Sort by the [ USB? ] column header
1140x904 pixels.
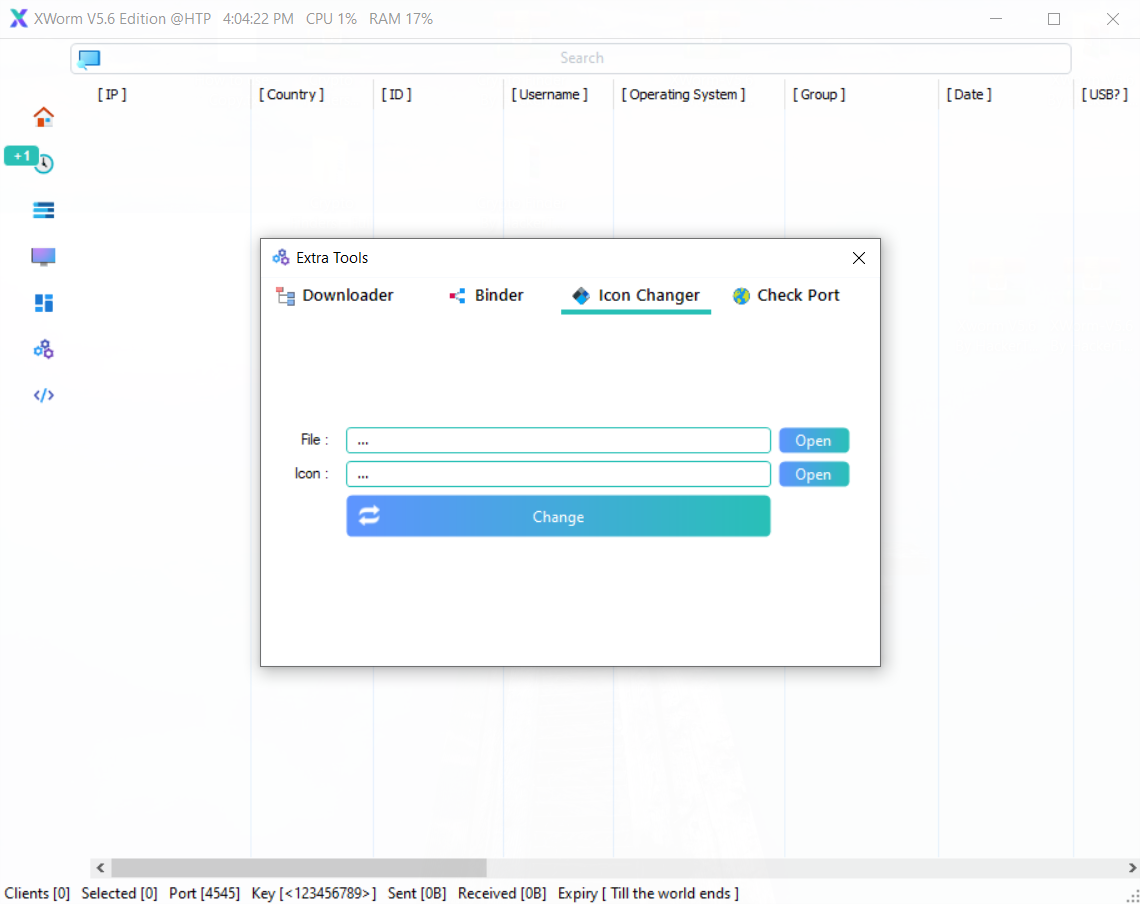click(x=1104, y=95)
